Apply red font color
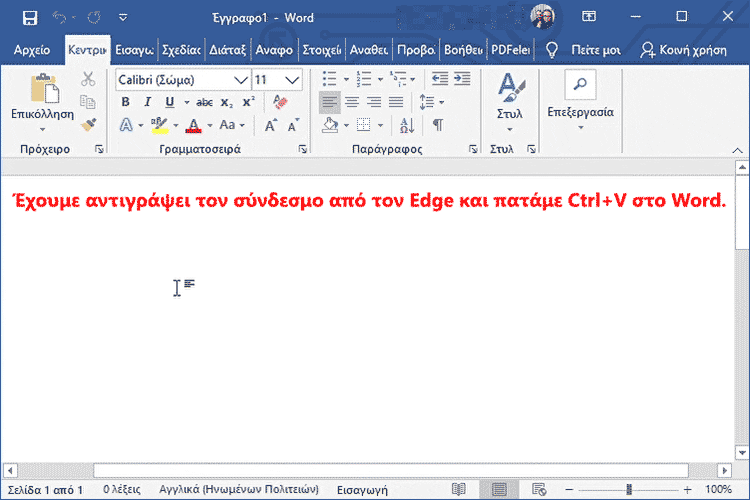 coord(194,125)
